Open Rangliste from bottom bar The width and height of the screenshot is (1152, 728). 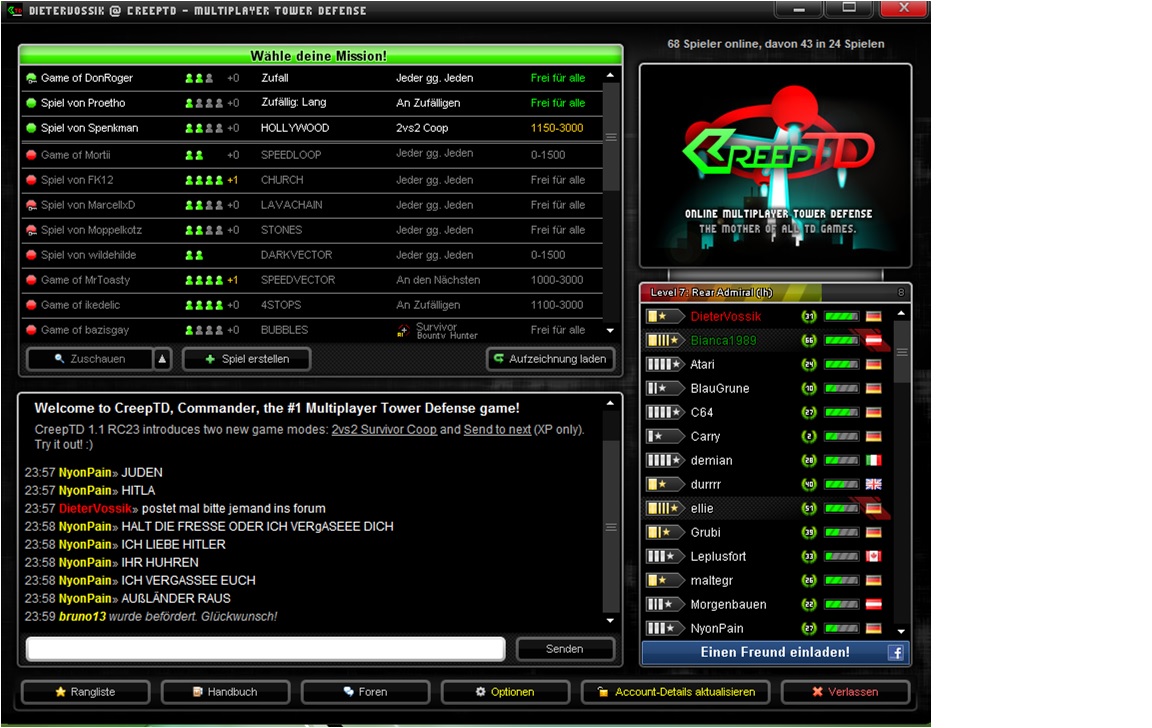coord(85,692)
